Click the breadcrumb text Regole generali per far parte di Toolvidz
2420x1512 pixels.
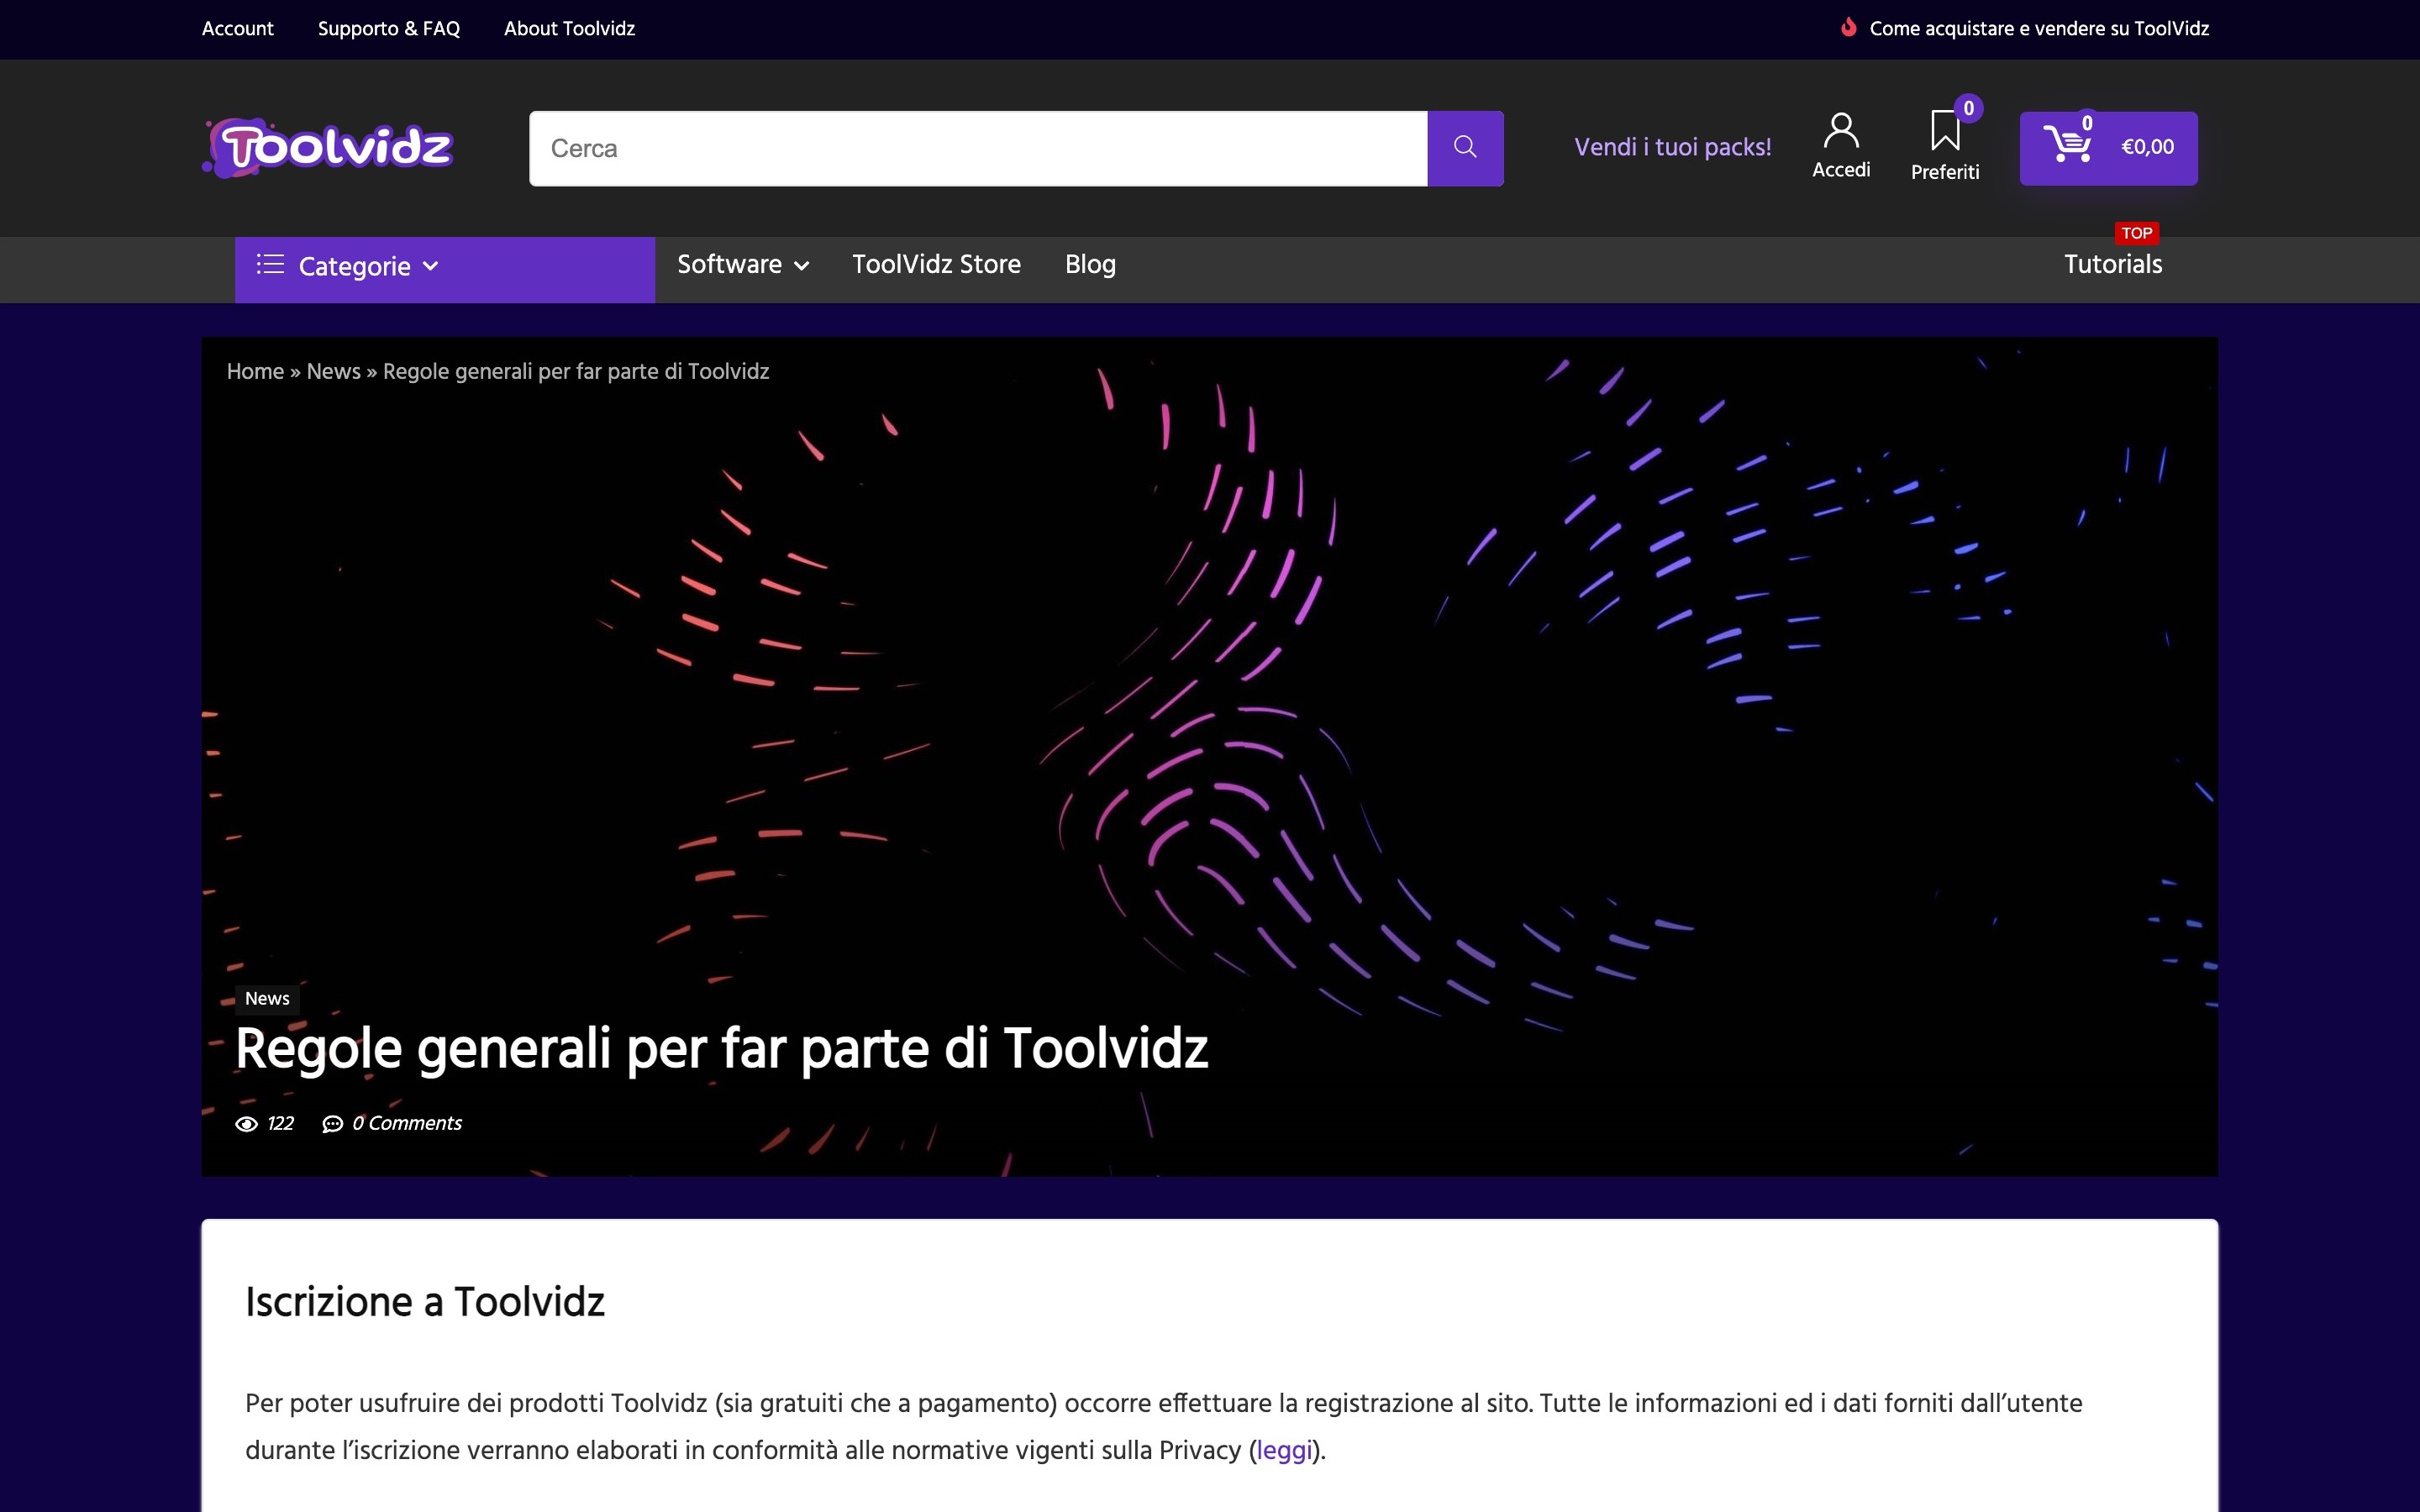click(576, 371)
